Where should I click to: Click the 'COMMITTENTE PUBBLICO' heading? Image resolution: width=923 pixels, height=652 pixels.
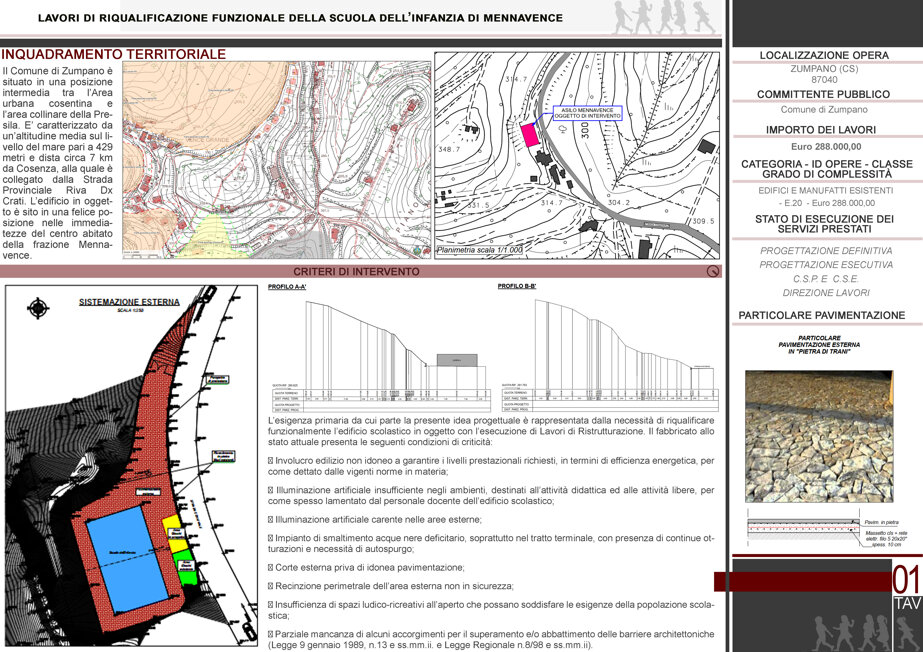point(824,94)
